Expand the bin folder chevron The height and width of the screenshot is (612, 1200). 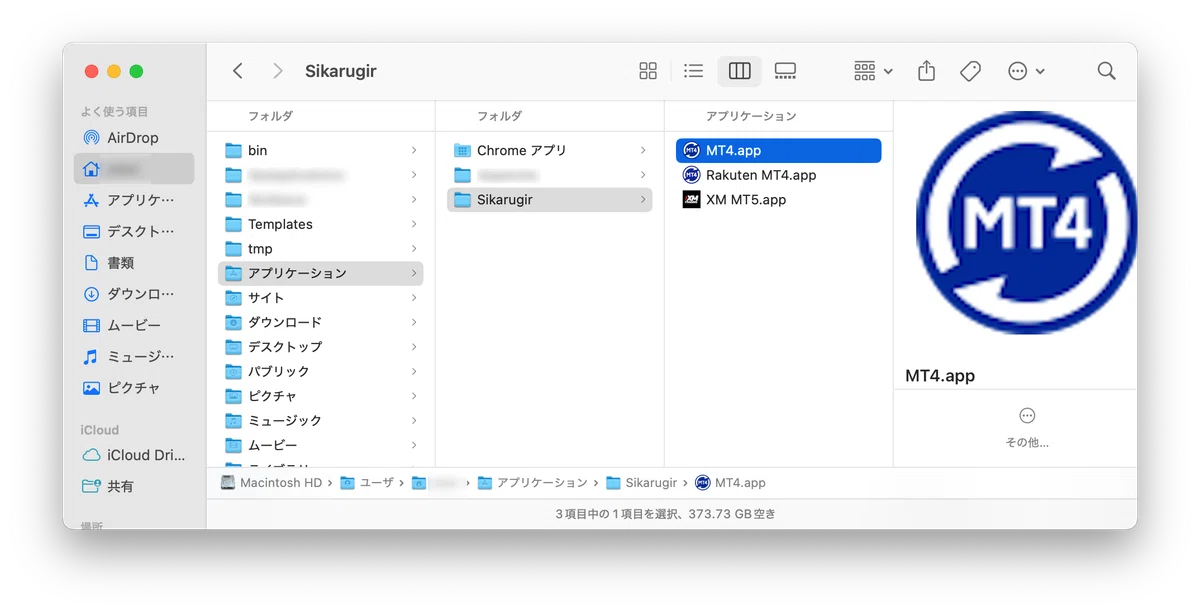tap(414, 150)
